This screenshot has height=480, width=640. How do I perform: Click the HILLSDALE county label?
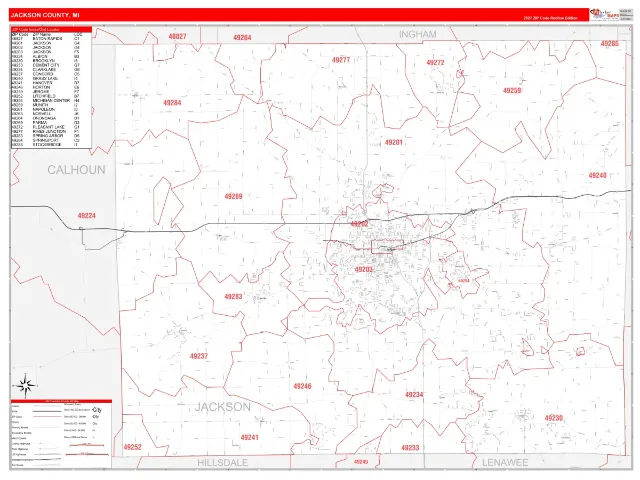click(x=222, y=462)
